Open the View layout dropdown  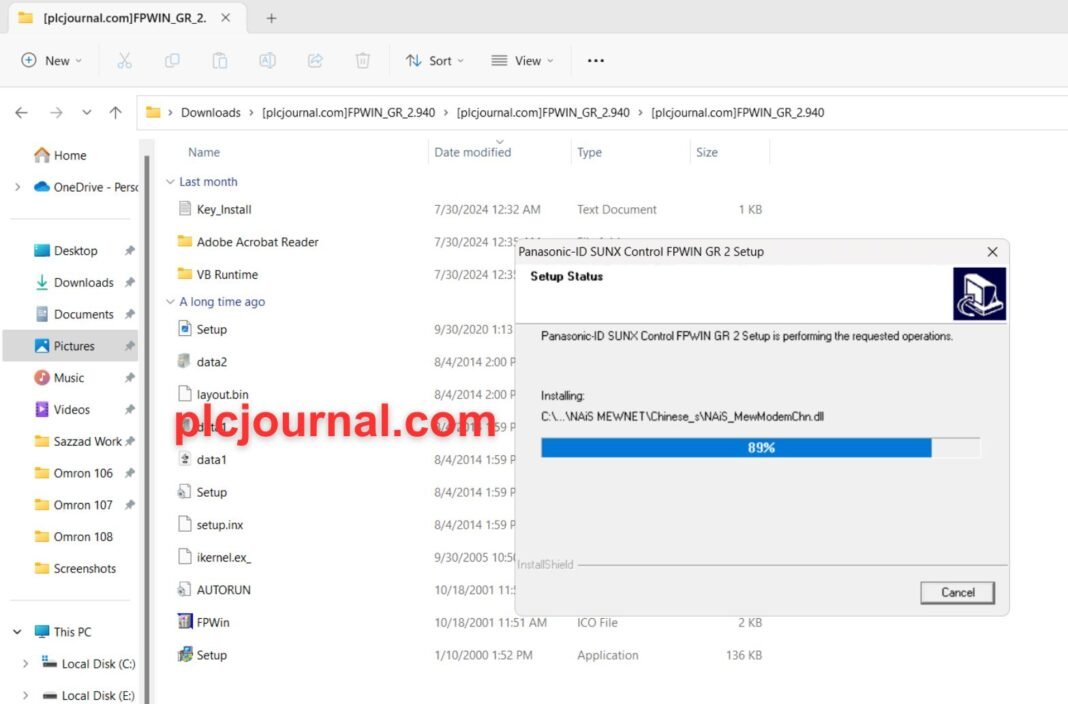click(x=522, y=61)
